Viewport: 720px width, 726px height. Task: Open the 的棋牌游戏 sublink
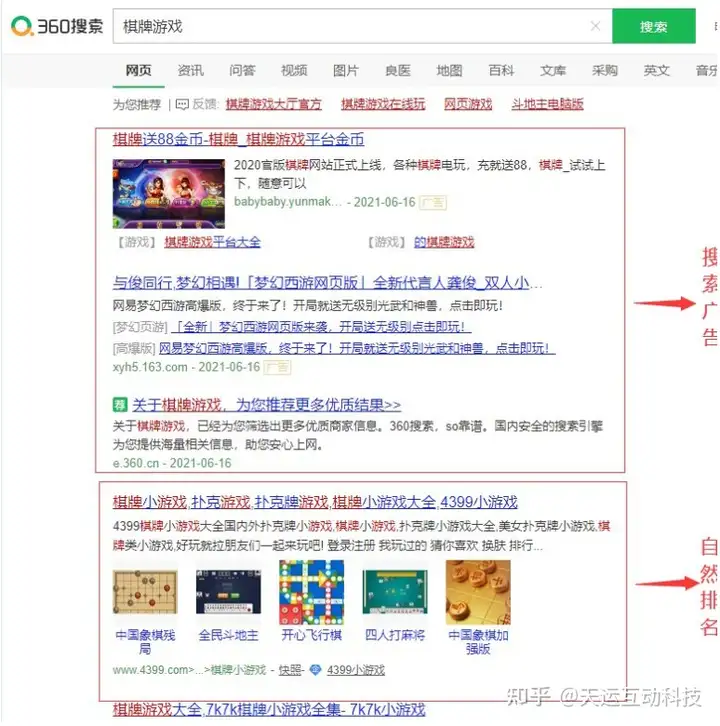(x=444, y=242)
